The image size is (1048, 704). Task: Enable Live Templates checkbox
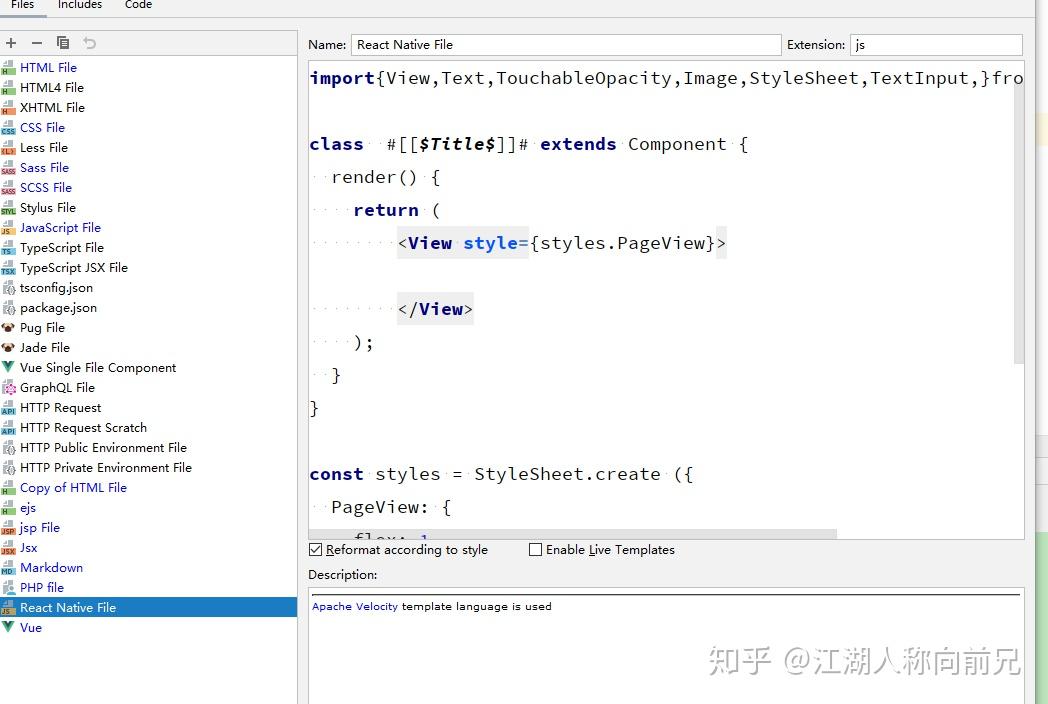535,550
